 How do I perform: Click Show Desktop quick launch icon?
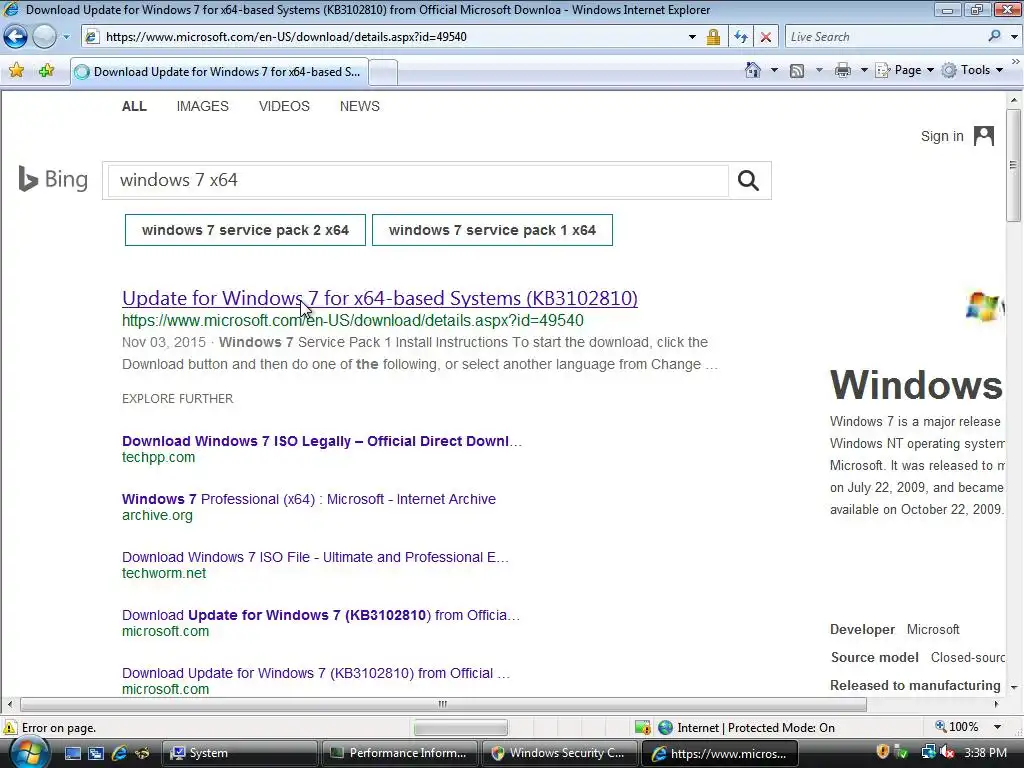[x=72, y=753]
